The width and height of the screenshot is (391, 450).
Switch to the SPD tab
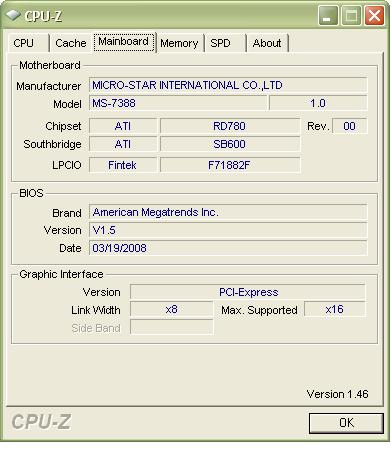click(x=225, y=43)
